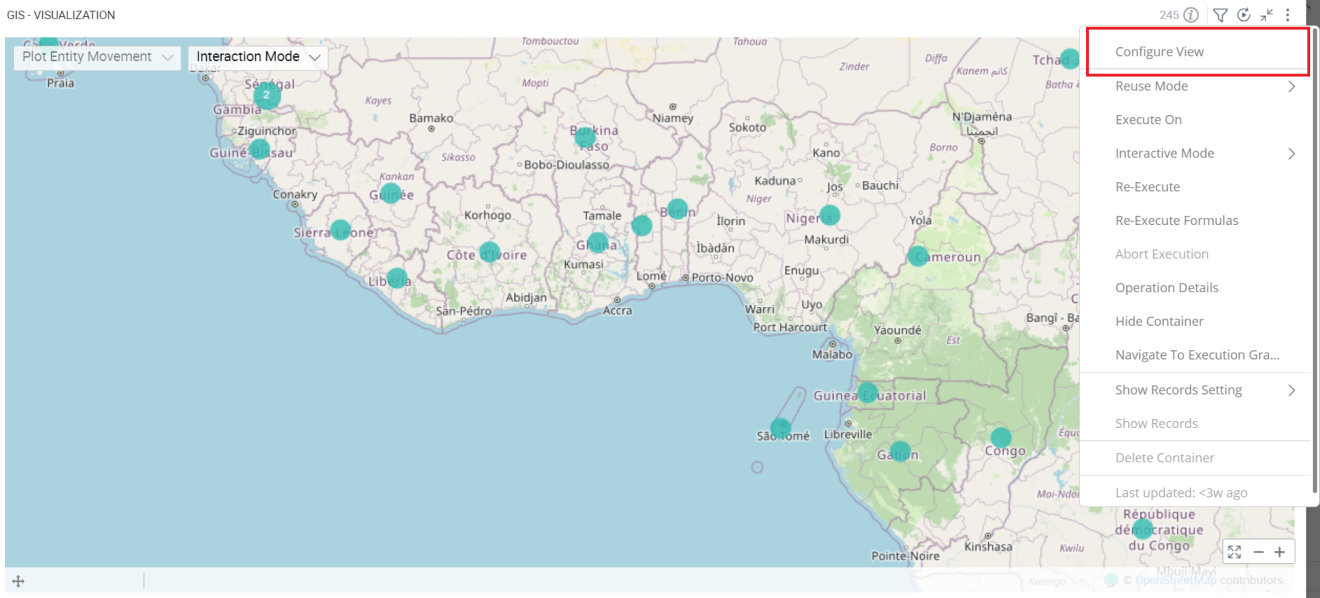Select Re-Execute Formulas menu entry

[1196, 220]
